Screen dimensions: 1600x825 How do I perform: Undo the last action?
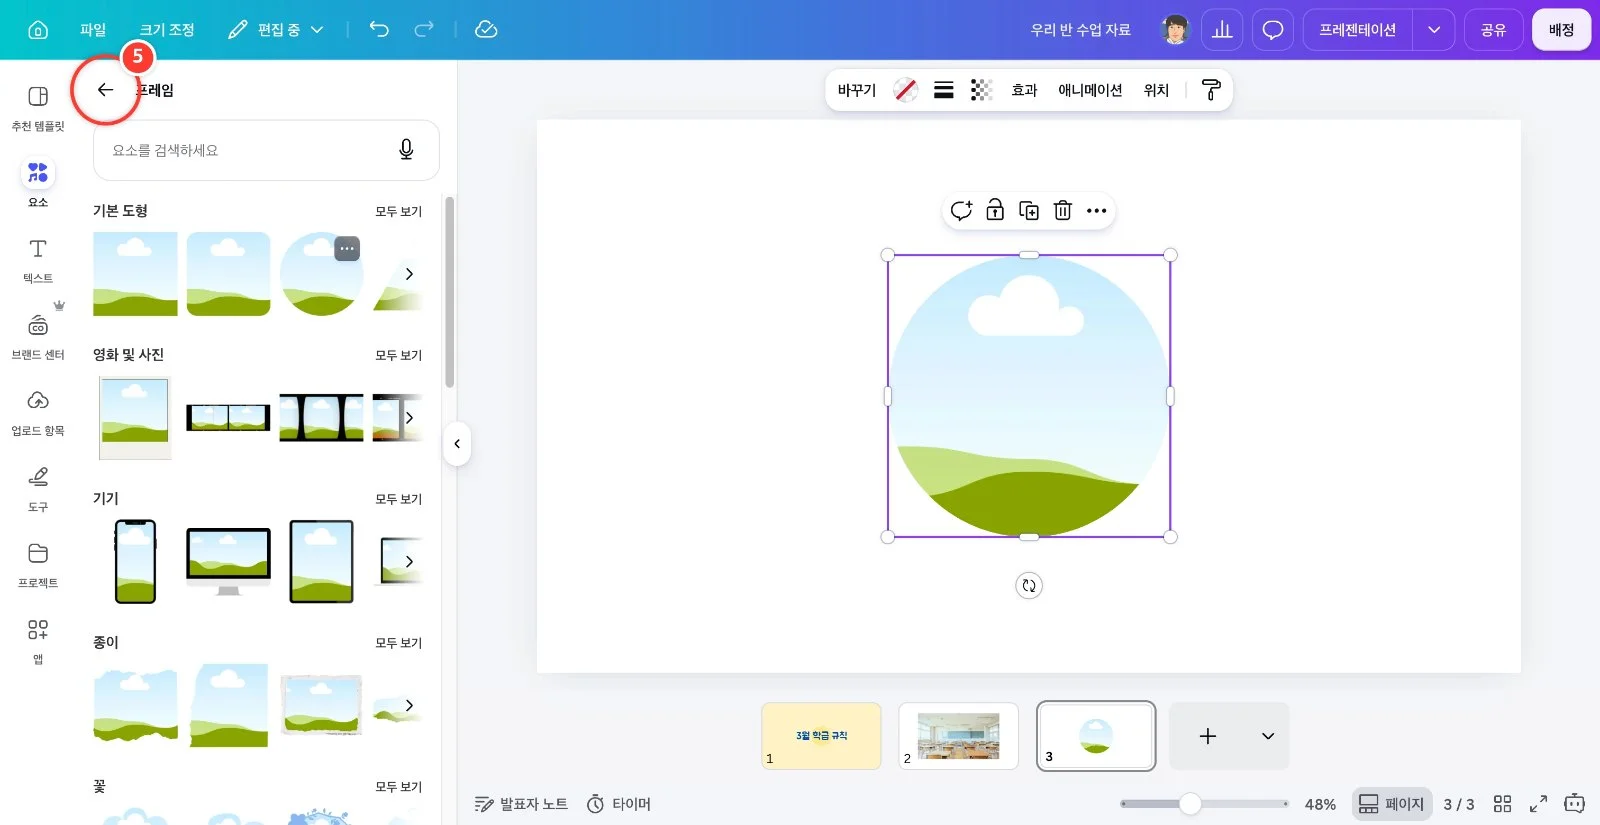379,29
